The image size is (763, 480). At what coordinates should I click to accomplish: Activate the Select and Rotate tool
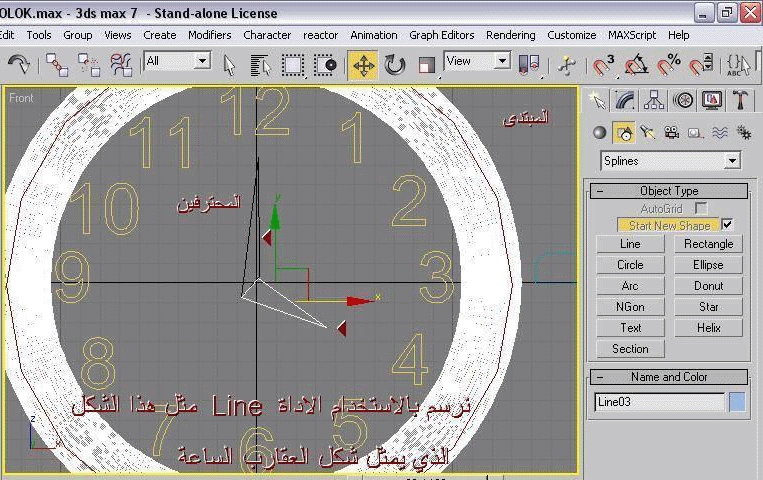click(395, 65)
